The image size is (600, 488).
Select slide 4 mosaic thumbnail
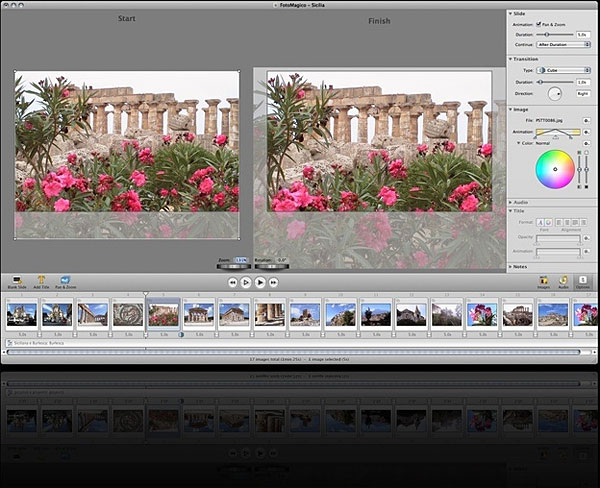pyautogui.click(x=128, y=314)
